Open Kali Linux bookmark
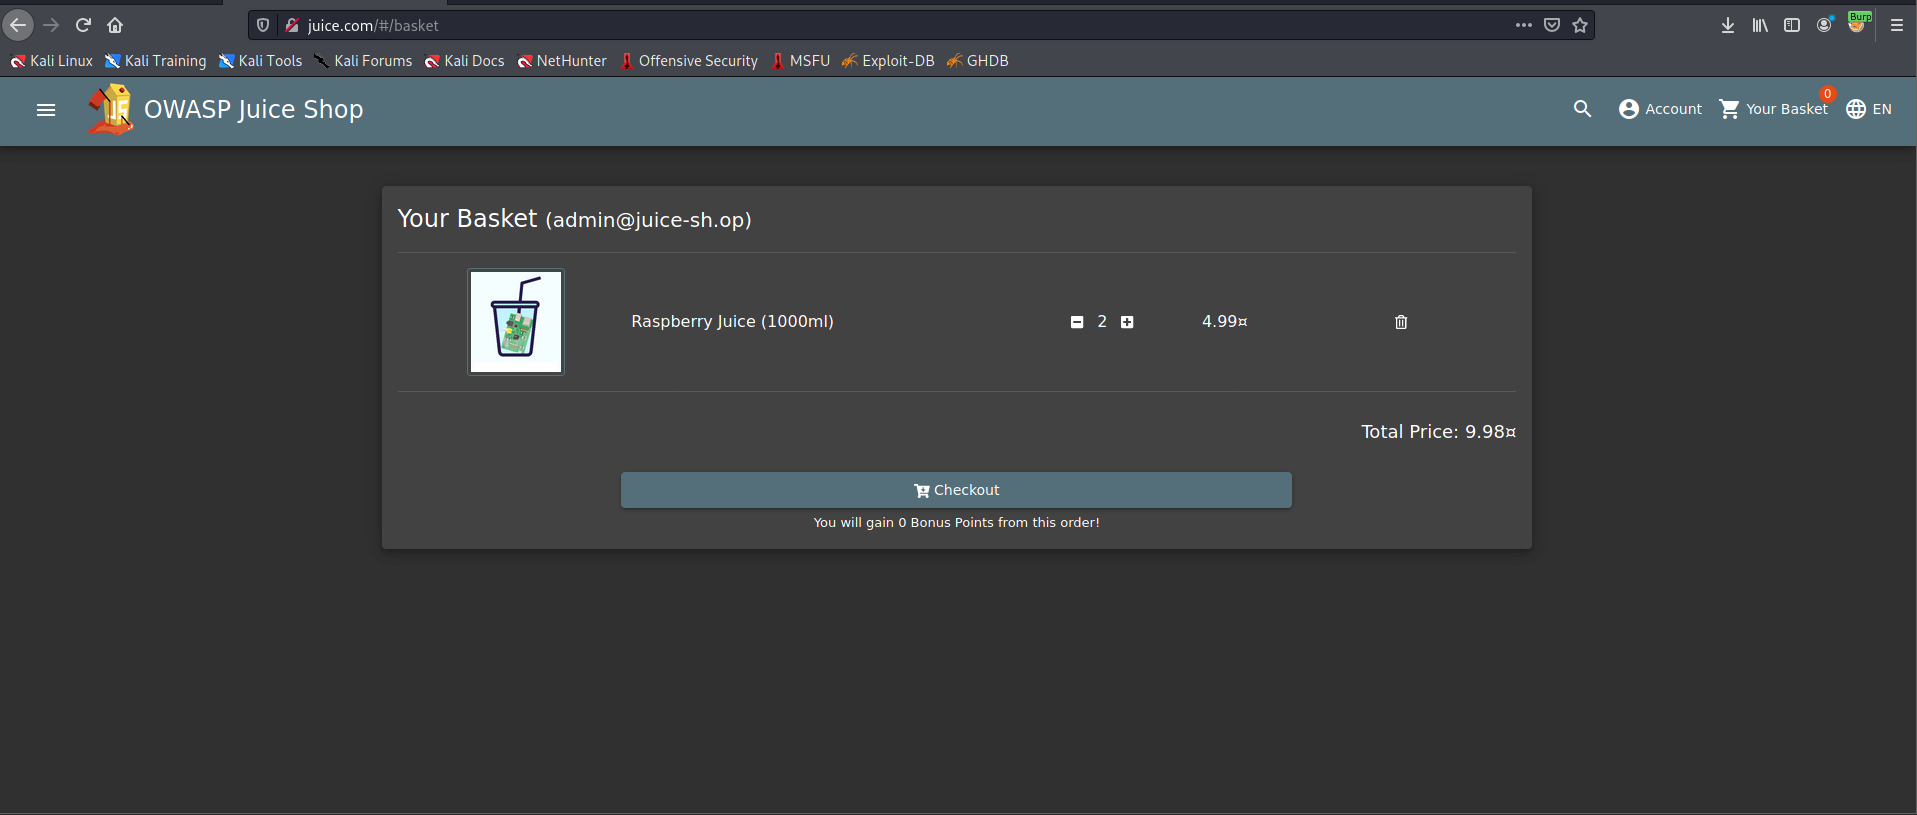This screenshot has width=1917, height=815. (51, 61)
